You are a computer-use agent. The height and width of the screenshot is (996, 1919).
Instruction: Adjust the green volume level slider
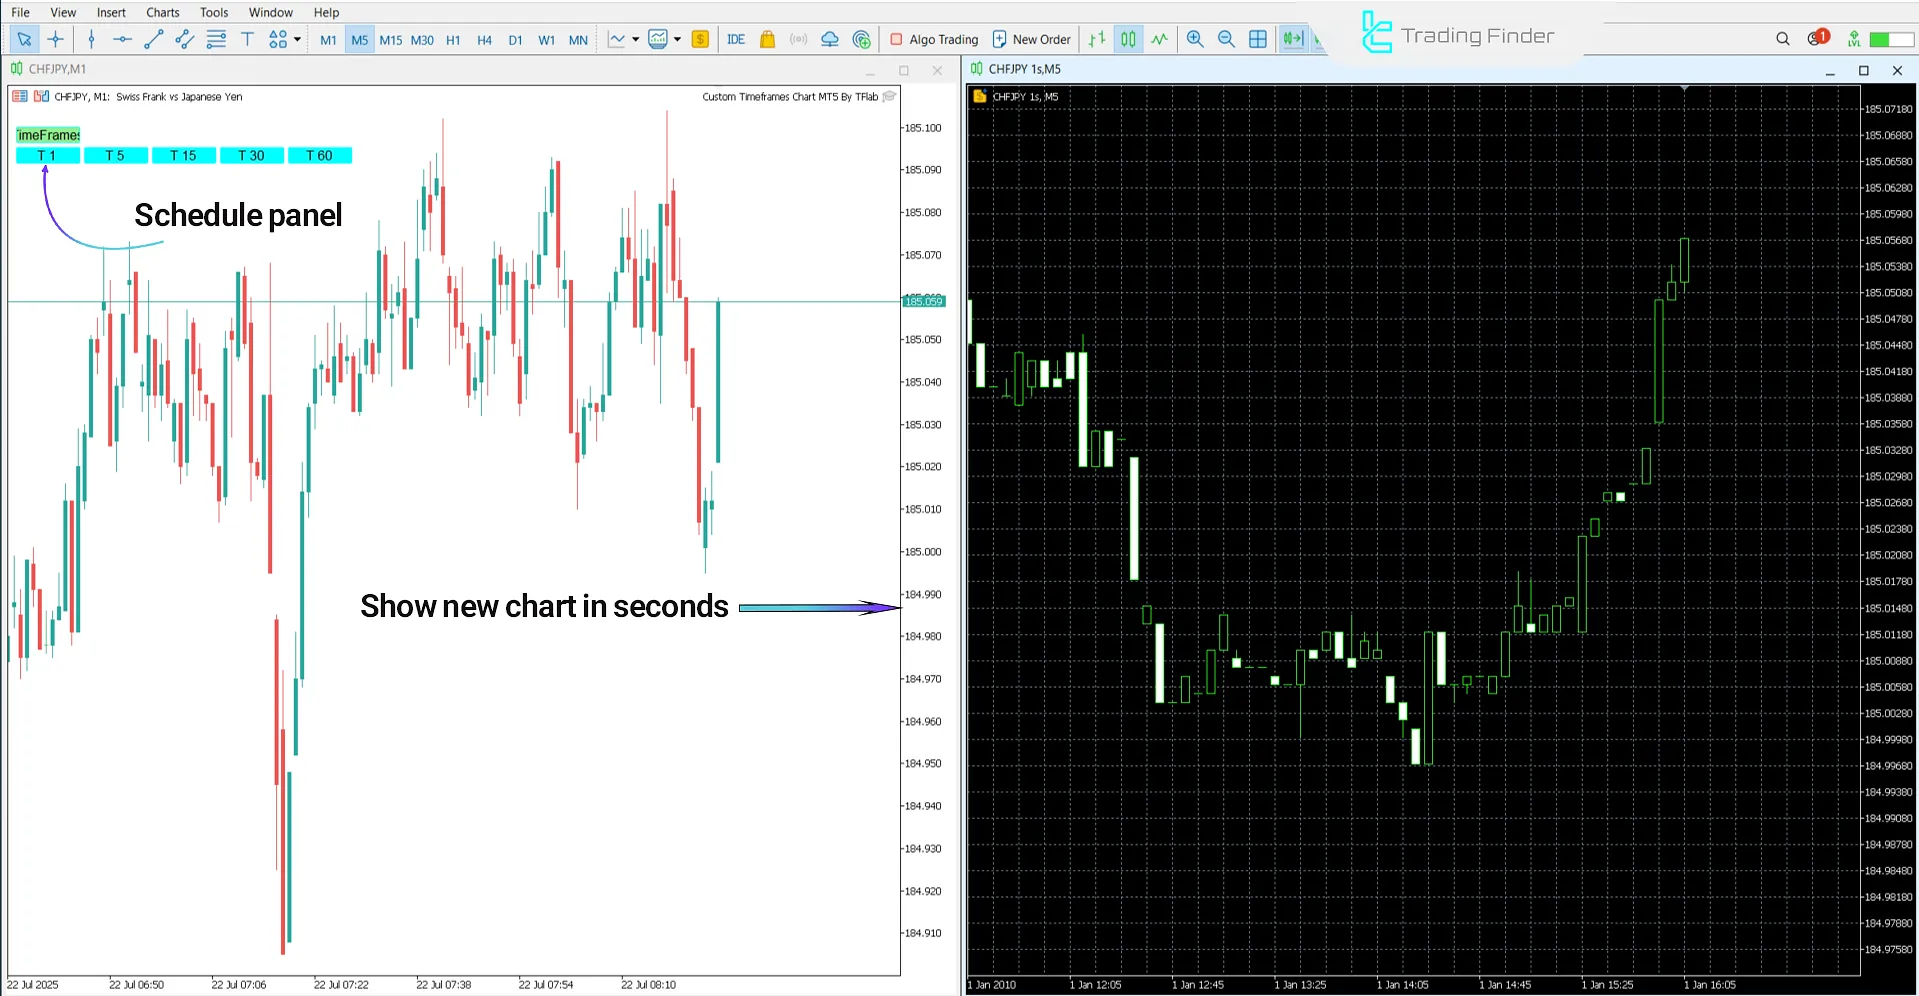click(1888, 39)
